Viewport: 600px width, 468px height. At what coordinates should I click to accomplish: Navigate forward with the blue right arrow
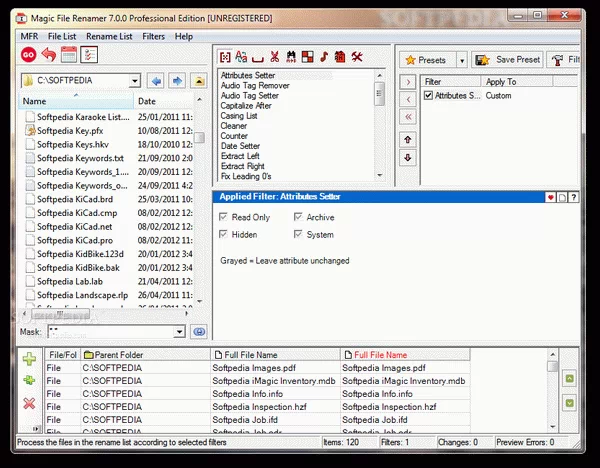(177, 81)
